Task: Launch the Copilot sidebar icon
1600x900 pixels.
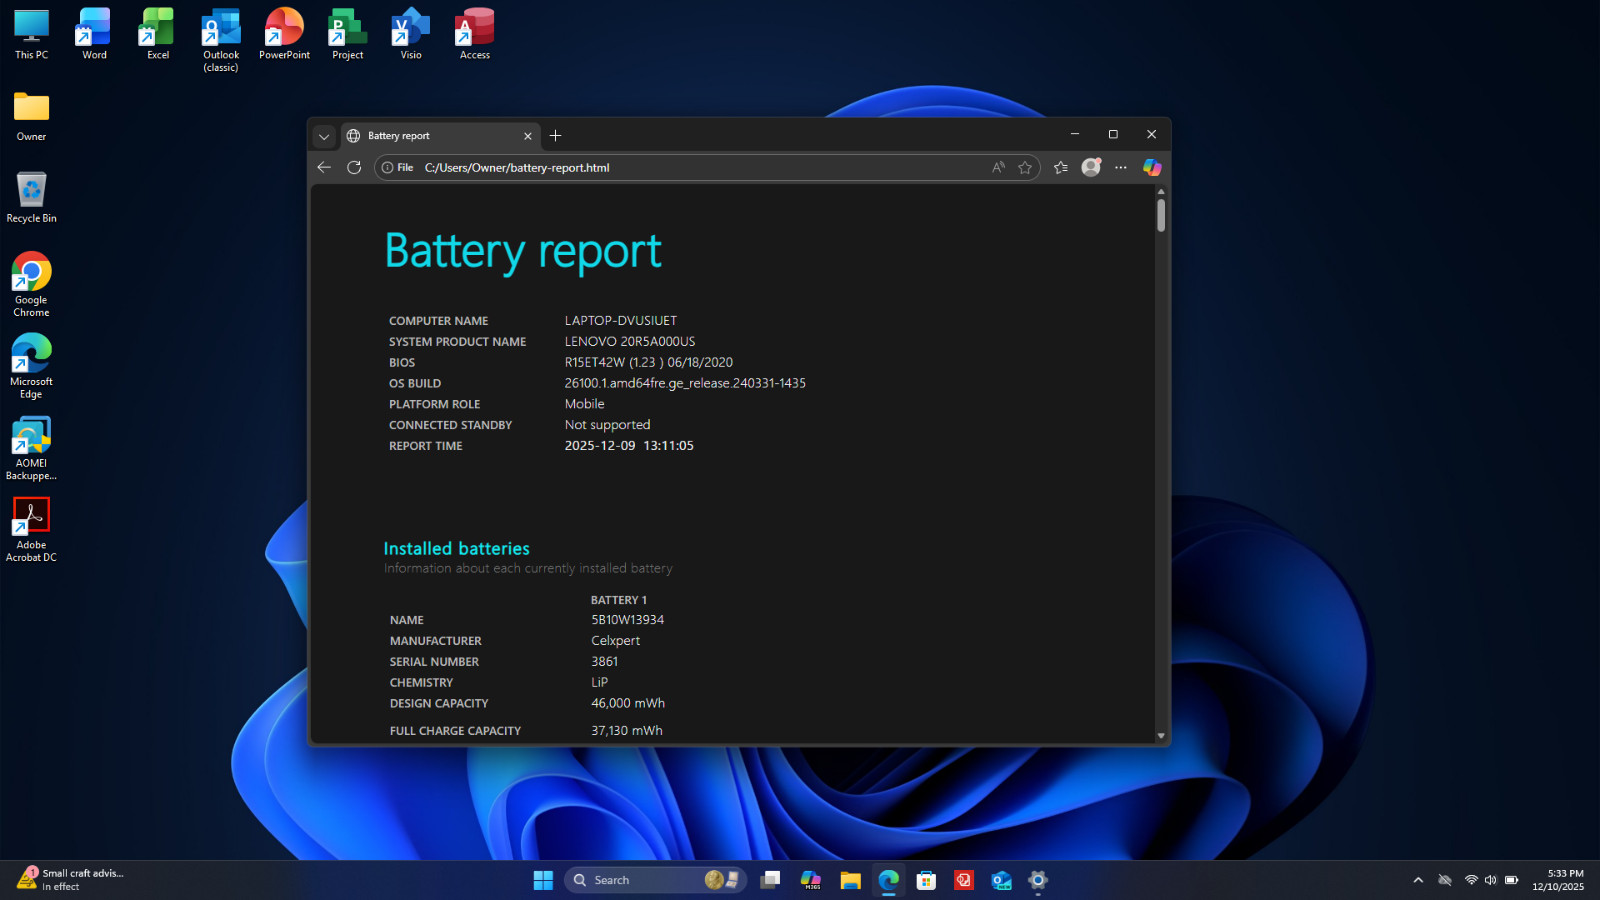Action: tap(1152, 167)
